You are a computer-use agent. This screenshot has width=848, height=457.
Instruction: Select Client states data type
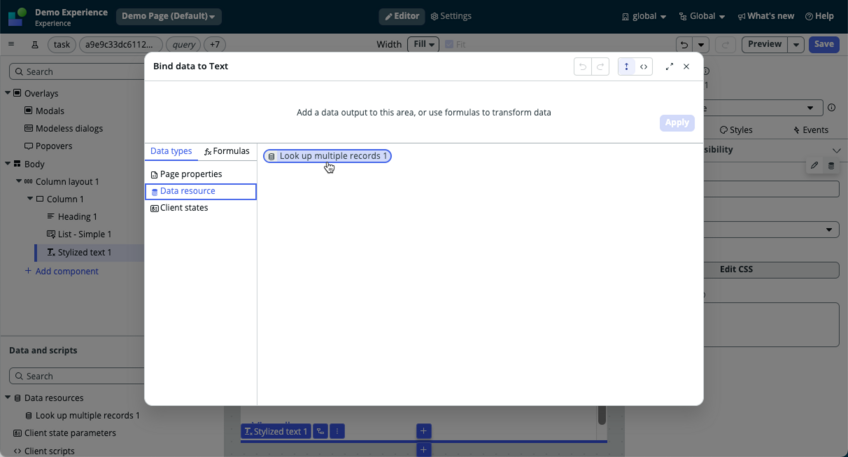pos(179,208)
